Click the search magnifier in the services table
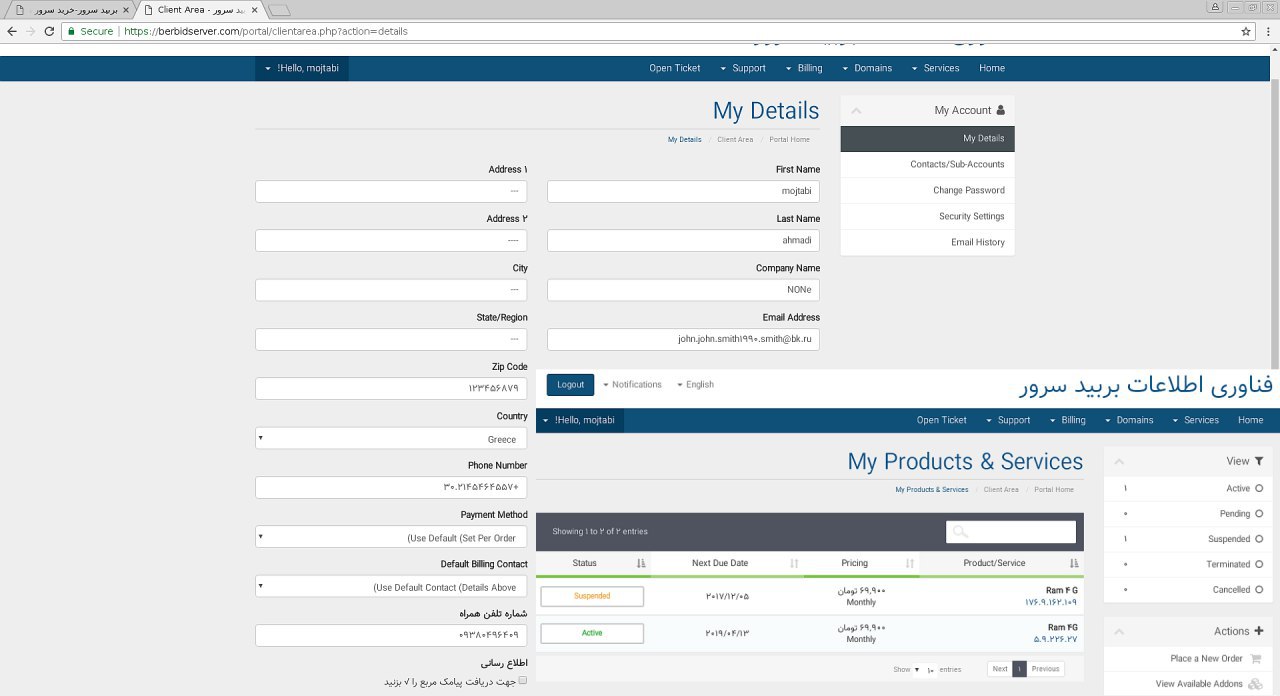 [961, 532]
